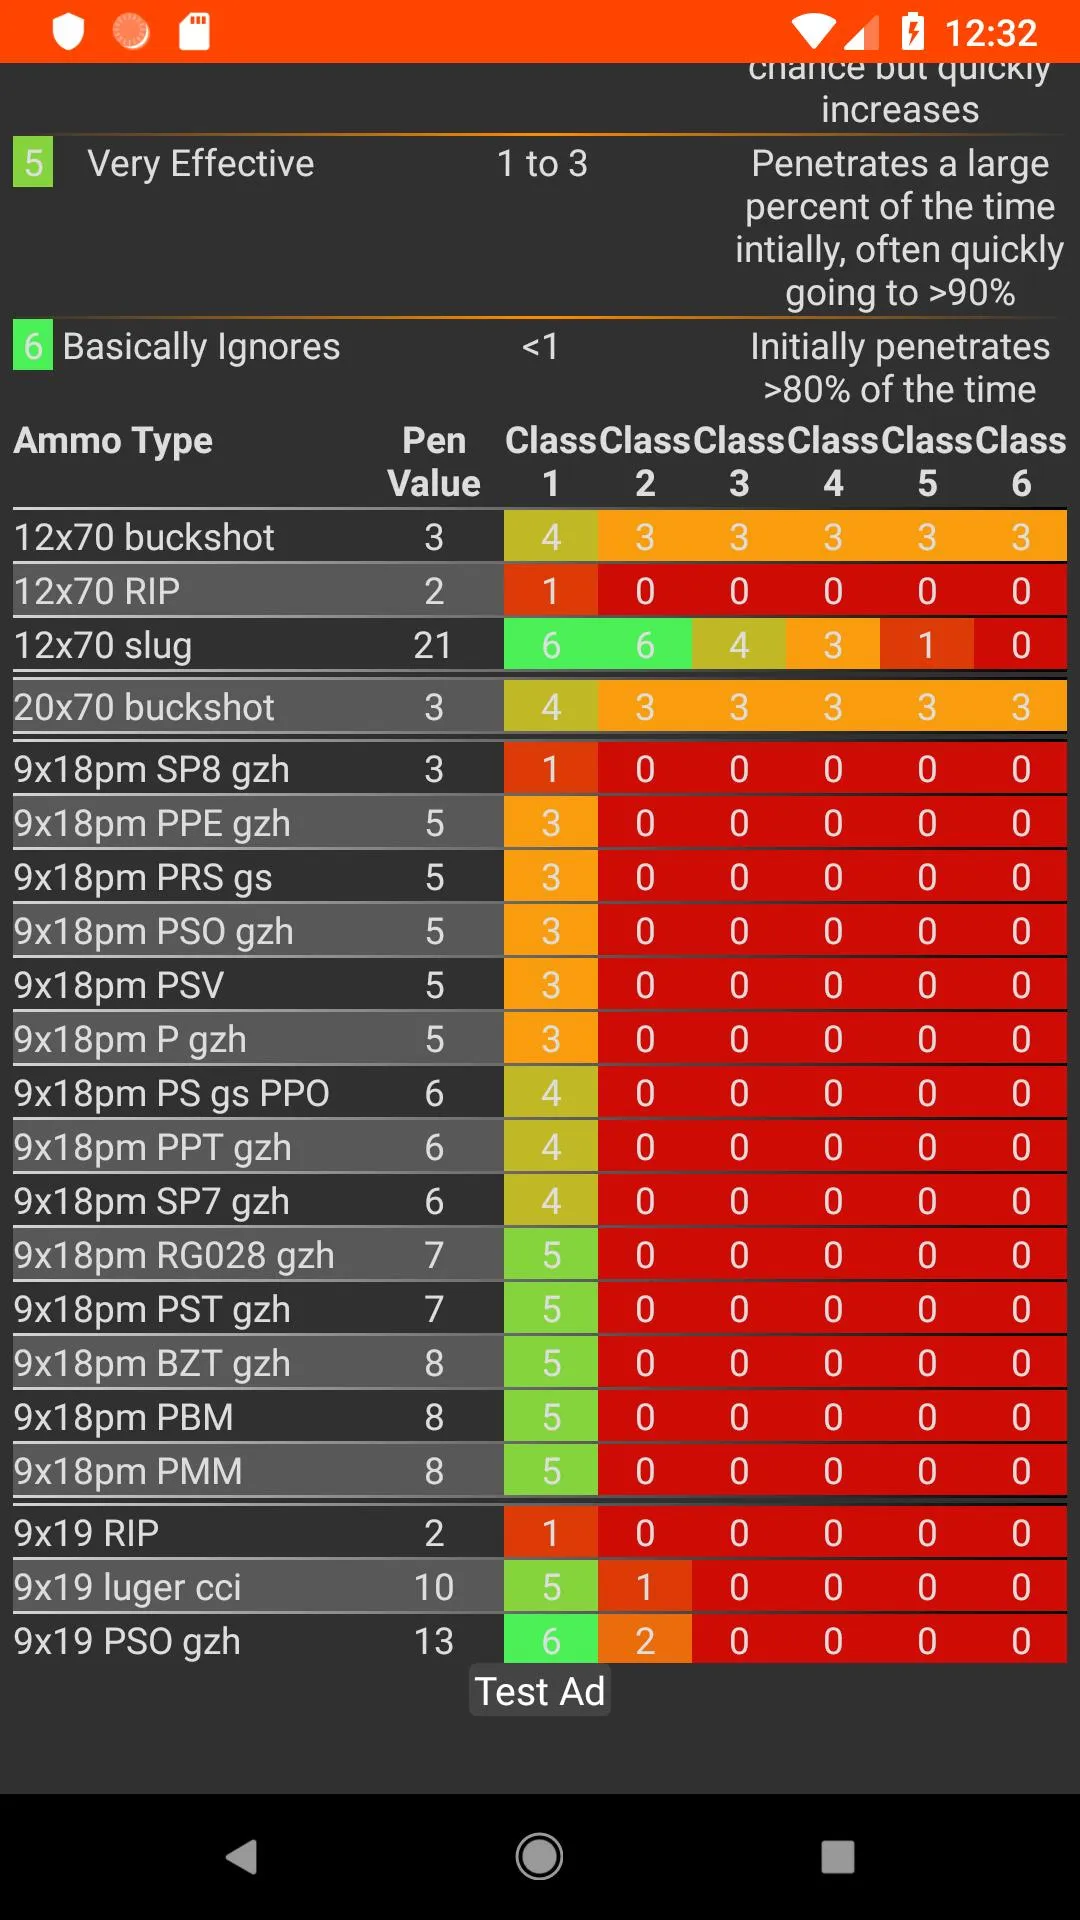Tap the Wi-Fi signal icon
The height and width of the screenshot is (1920, 1080).
tap(812, 32)
